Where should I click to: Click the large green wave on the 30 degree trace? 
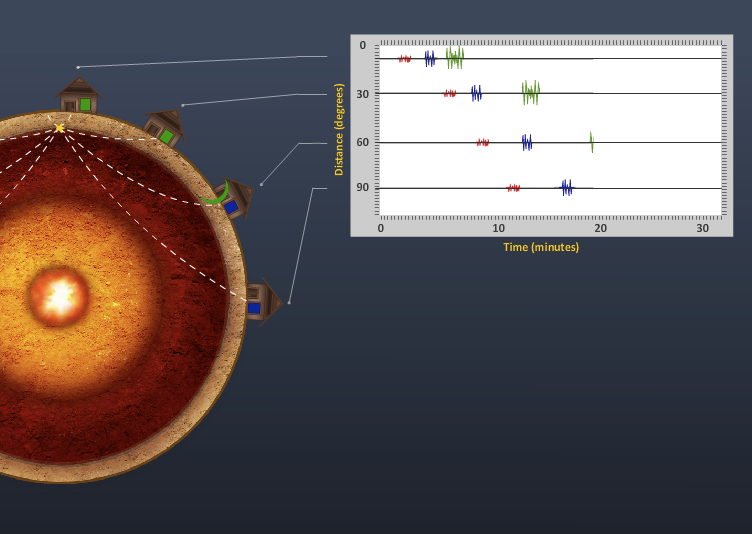pos(531,93)
